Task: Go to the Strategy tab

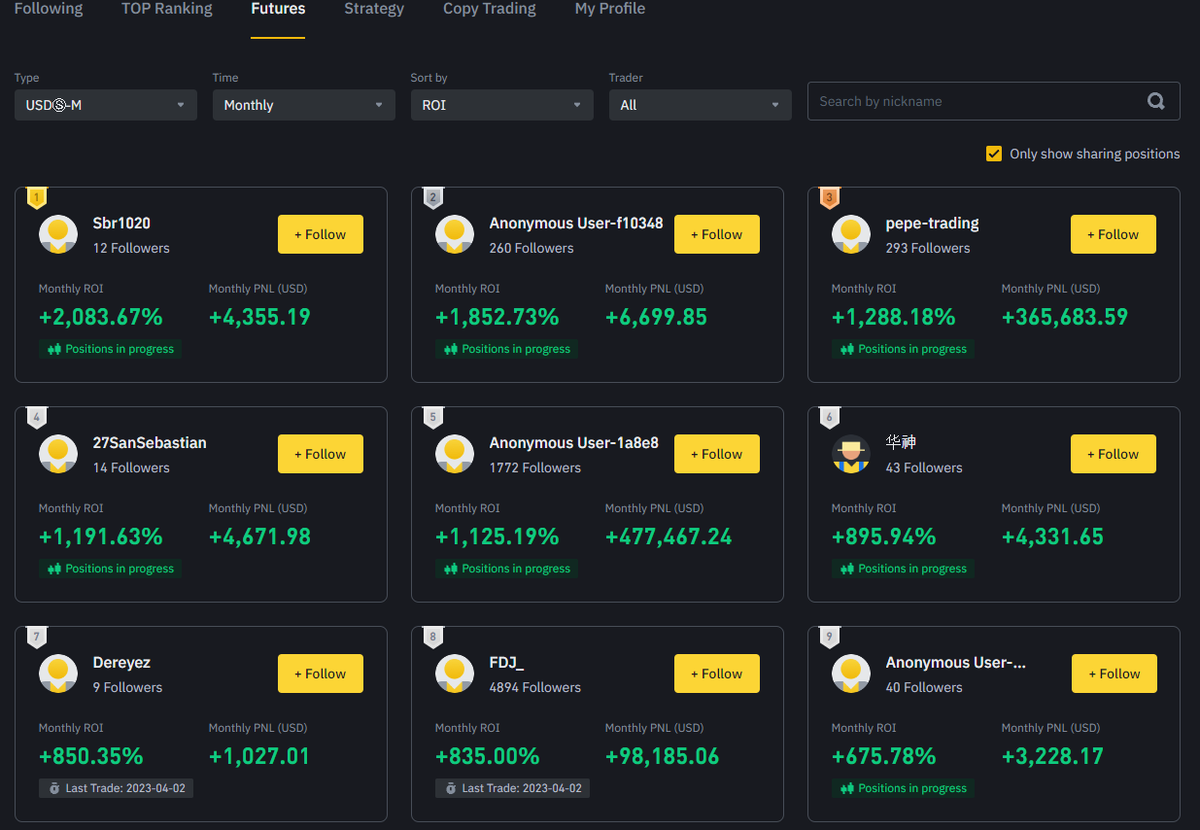Action: pyautogui.click(x=374, y=9)
